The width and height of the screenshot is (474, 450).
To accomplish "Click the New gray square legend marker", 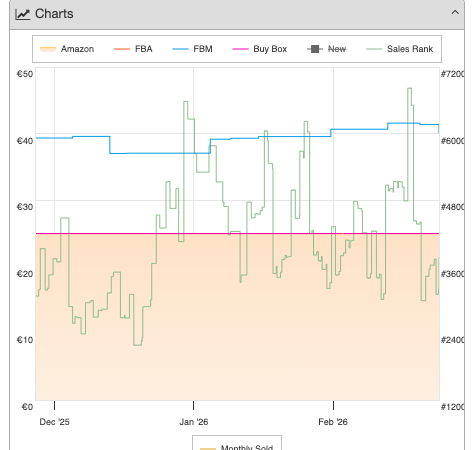I will (315, 49).
